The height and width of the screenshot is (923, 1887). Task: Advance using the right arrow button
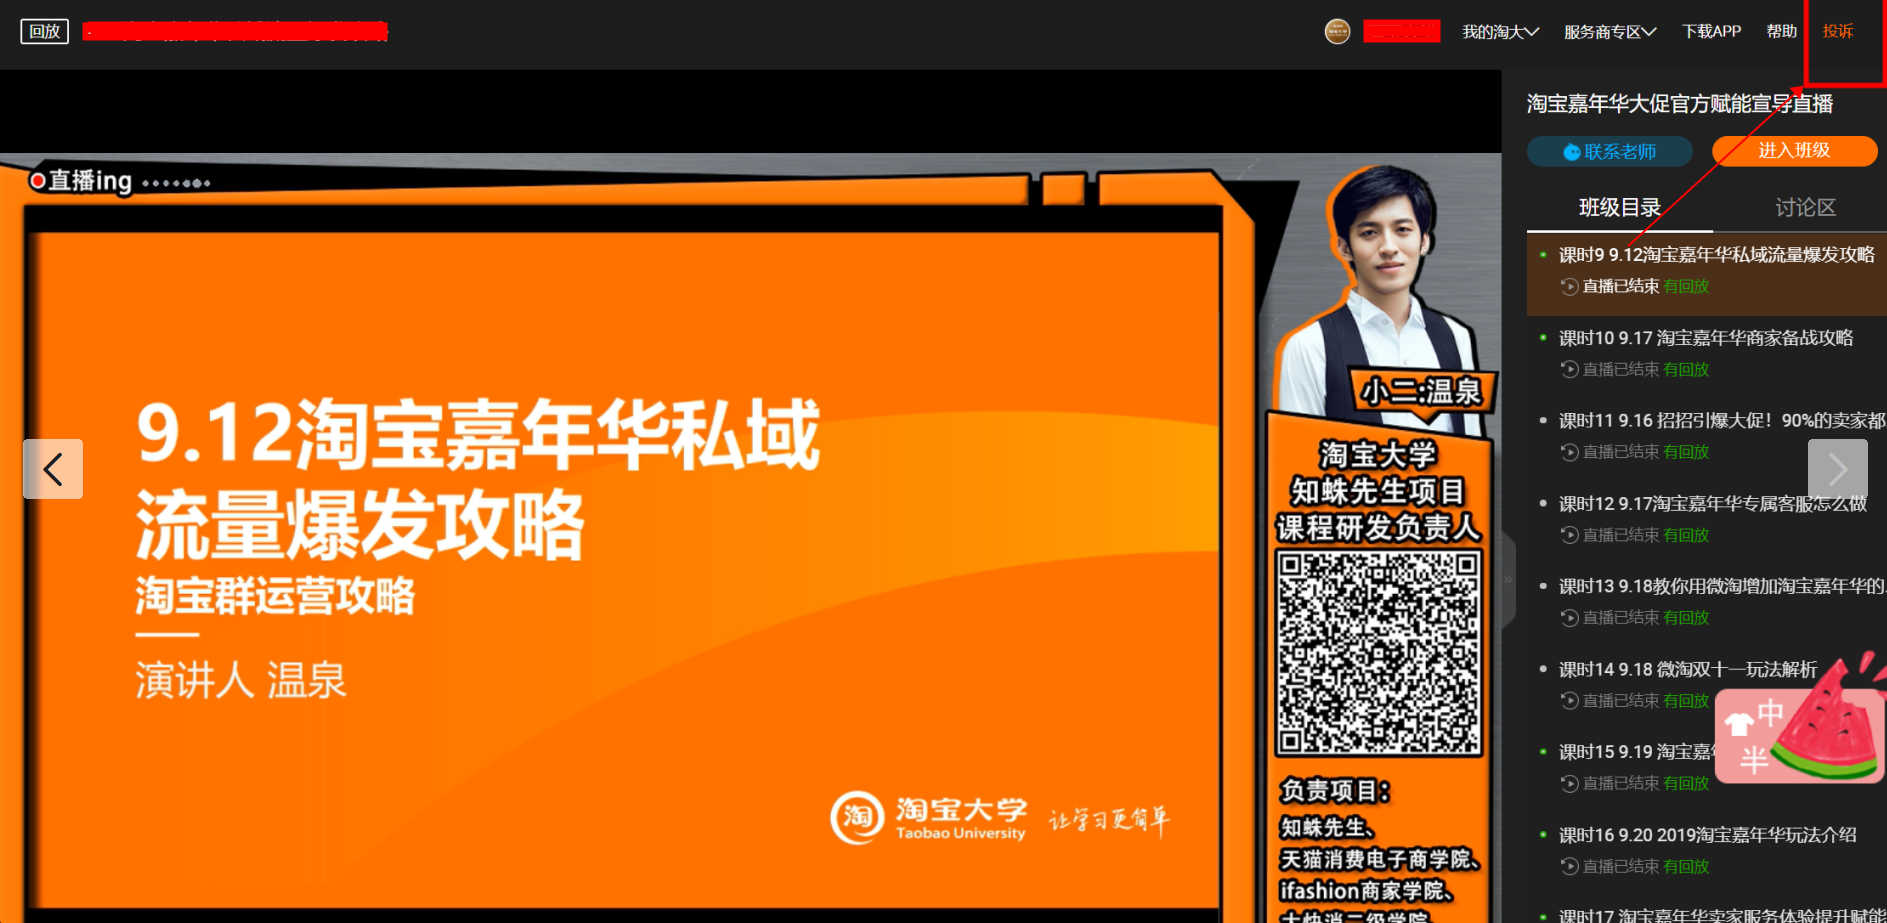coord(1837,469)
